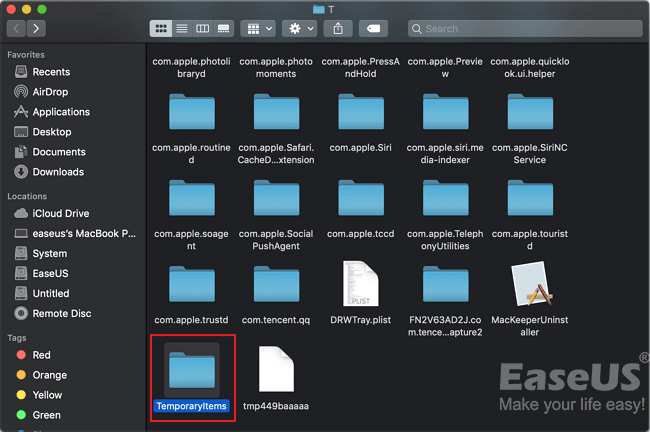This screenshot has height=432, width=650.
Task: Select gallery view button
Action: 224,28
